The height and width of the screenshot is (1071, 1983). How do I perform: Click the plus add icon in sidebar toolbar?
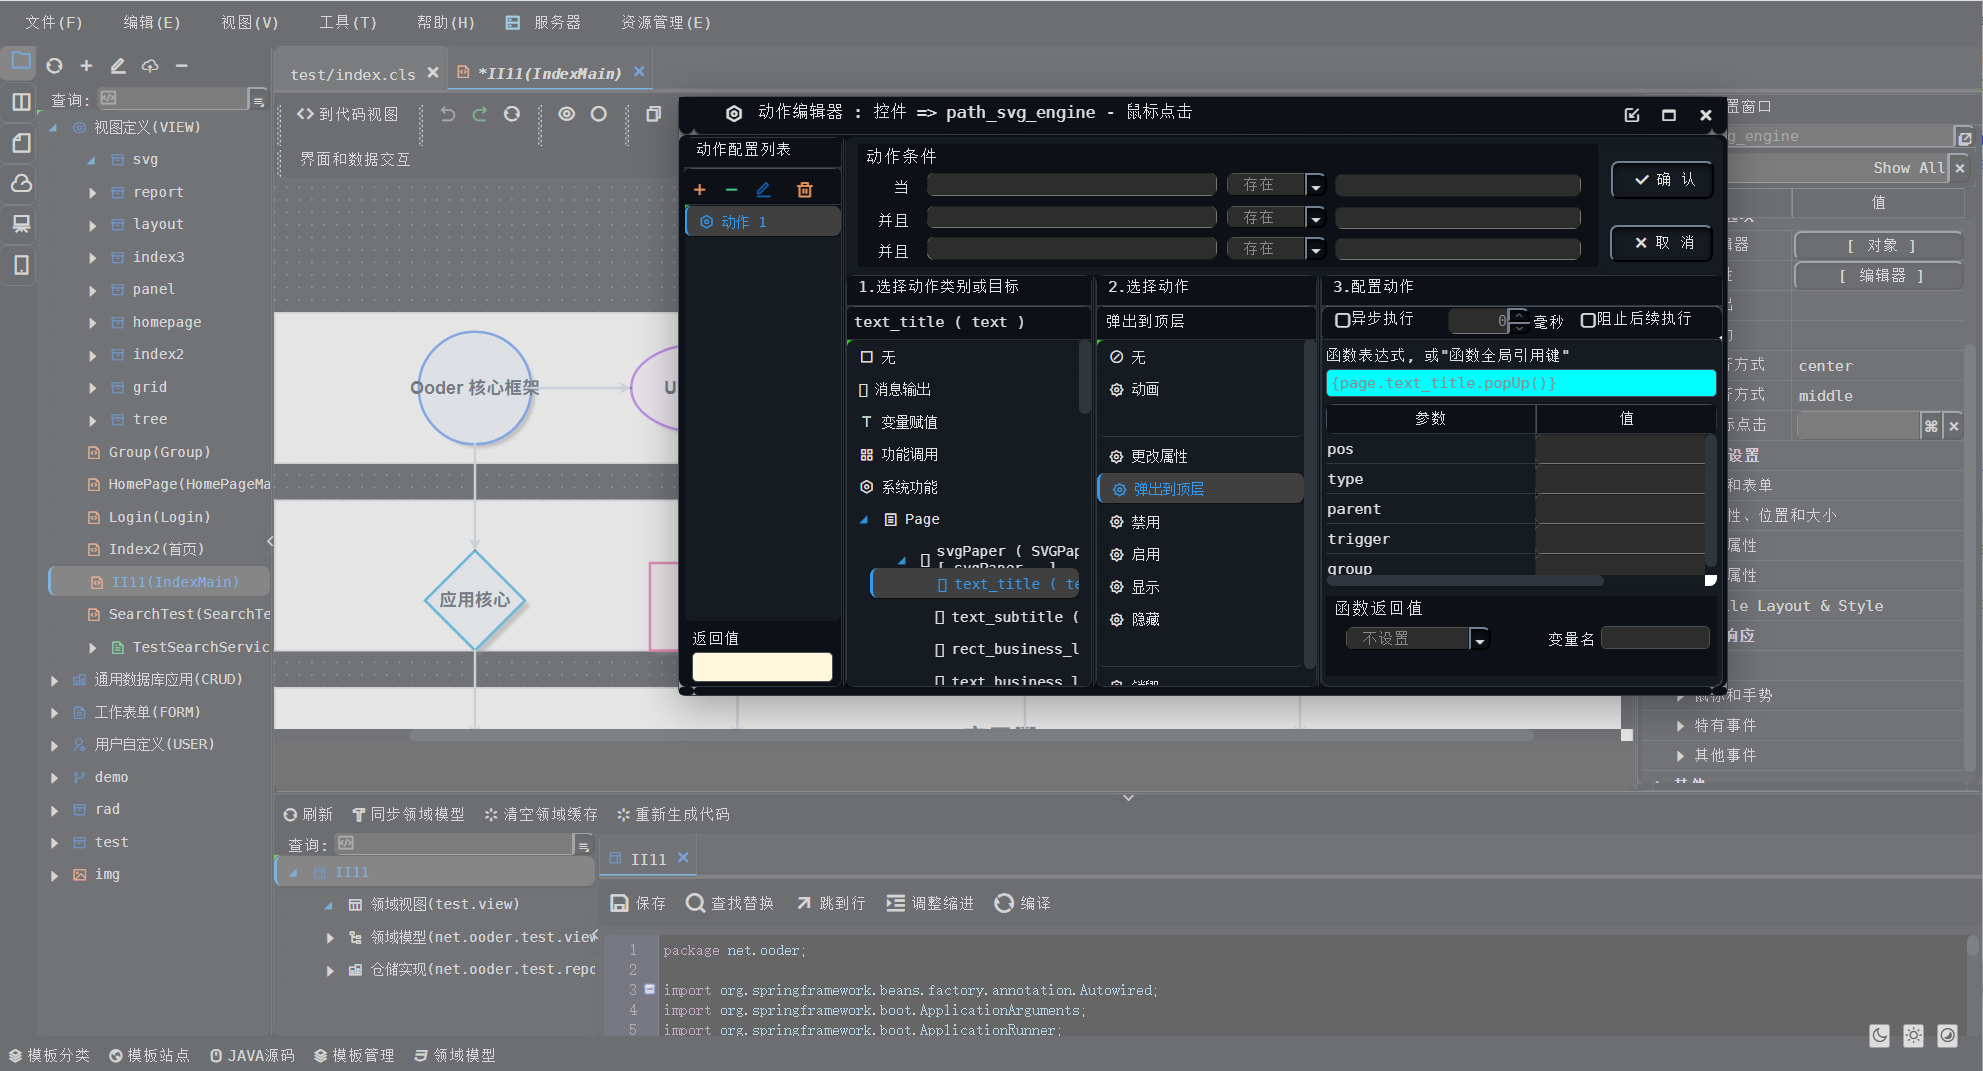coord(87,66)
